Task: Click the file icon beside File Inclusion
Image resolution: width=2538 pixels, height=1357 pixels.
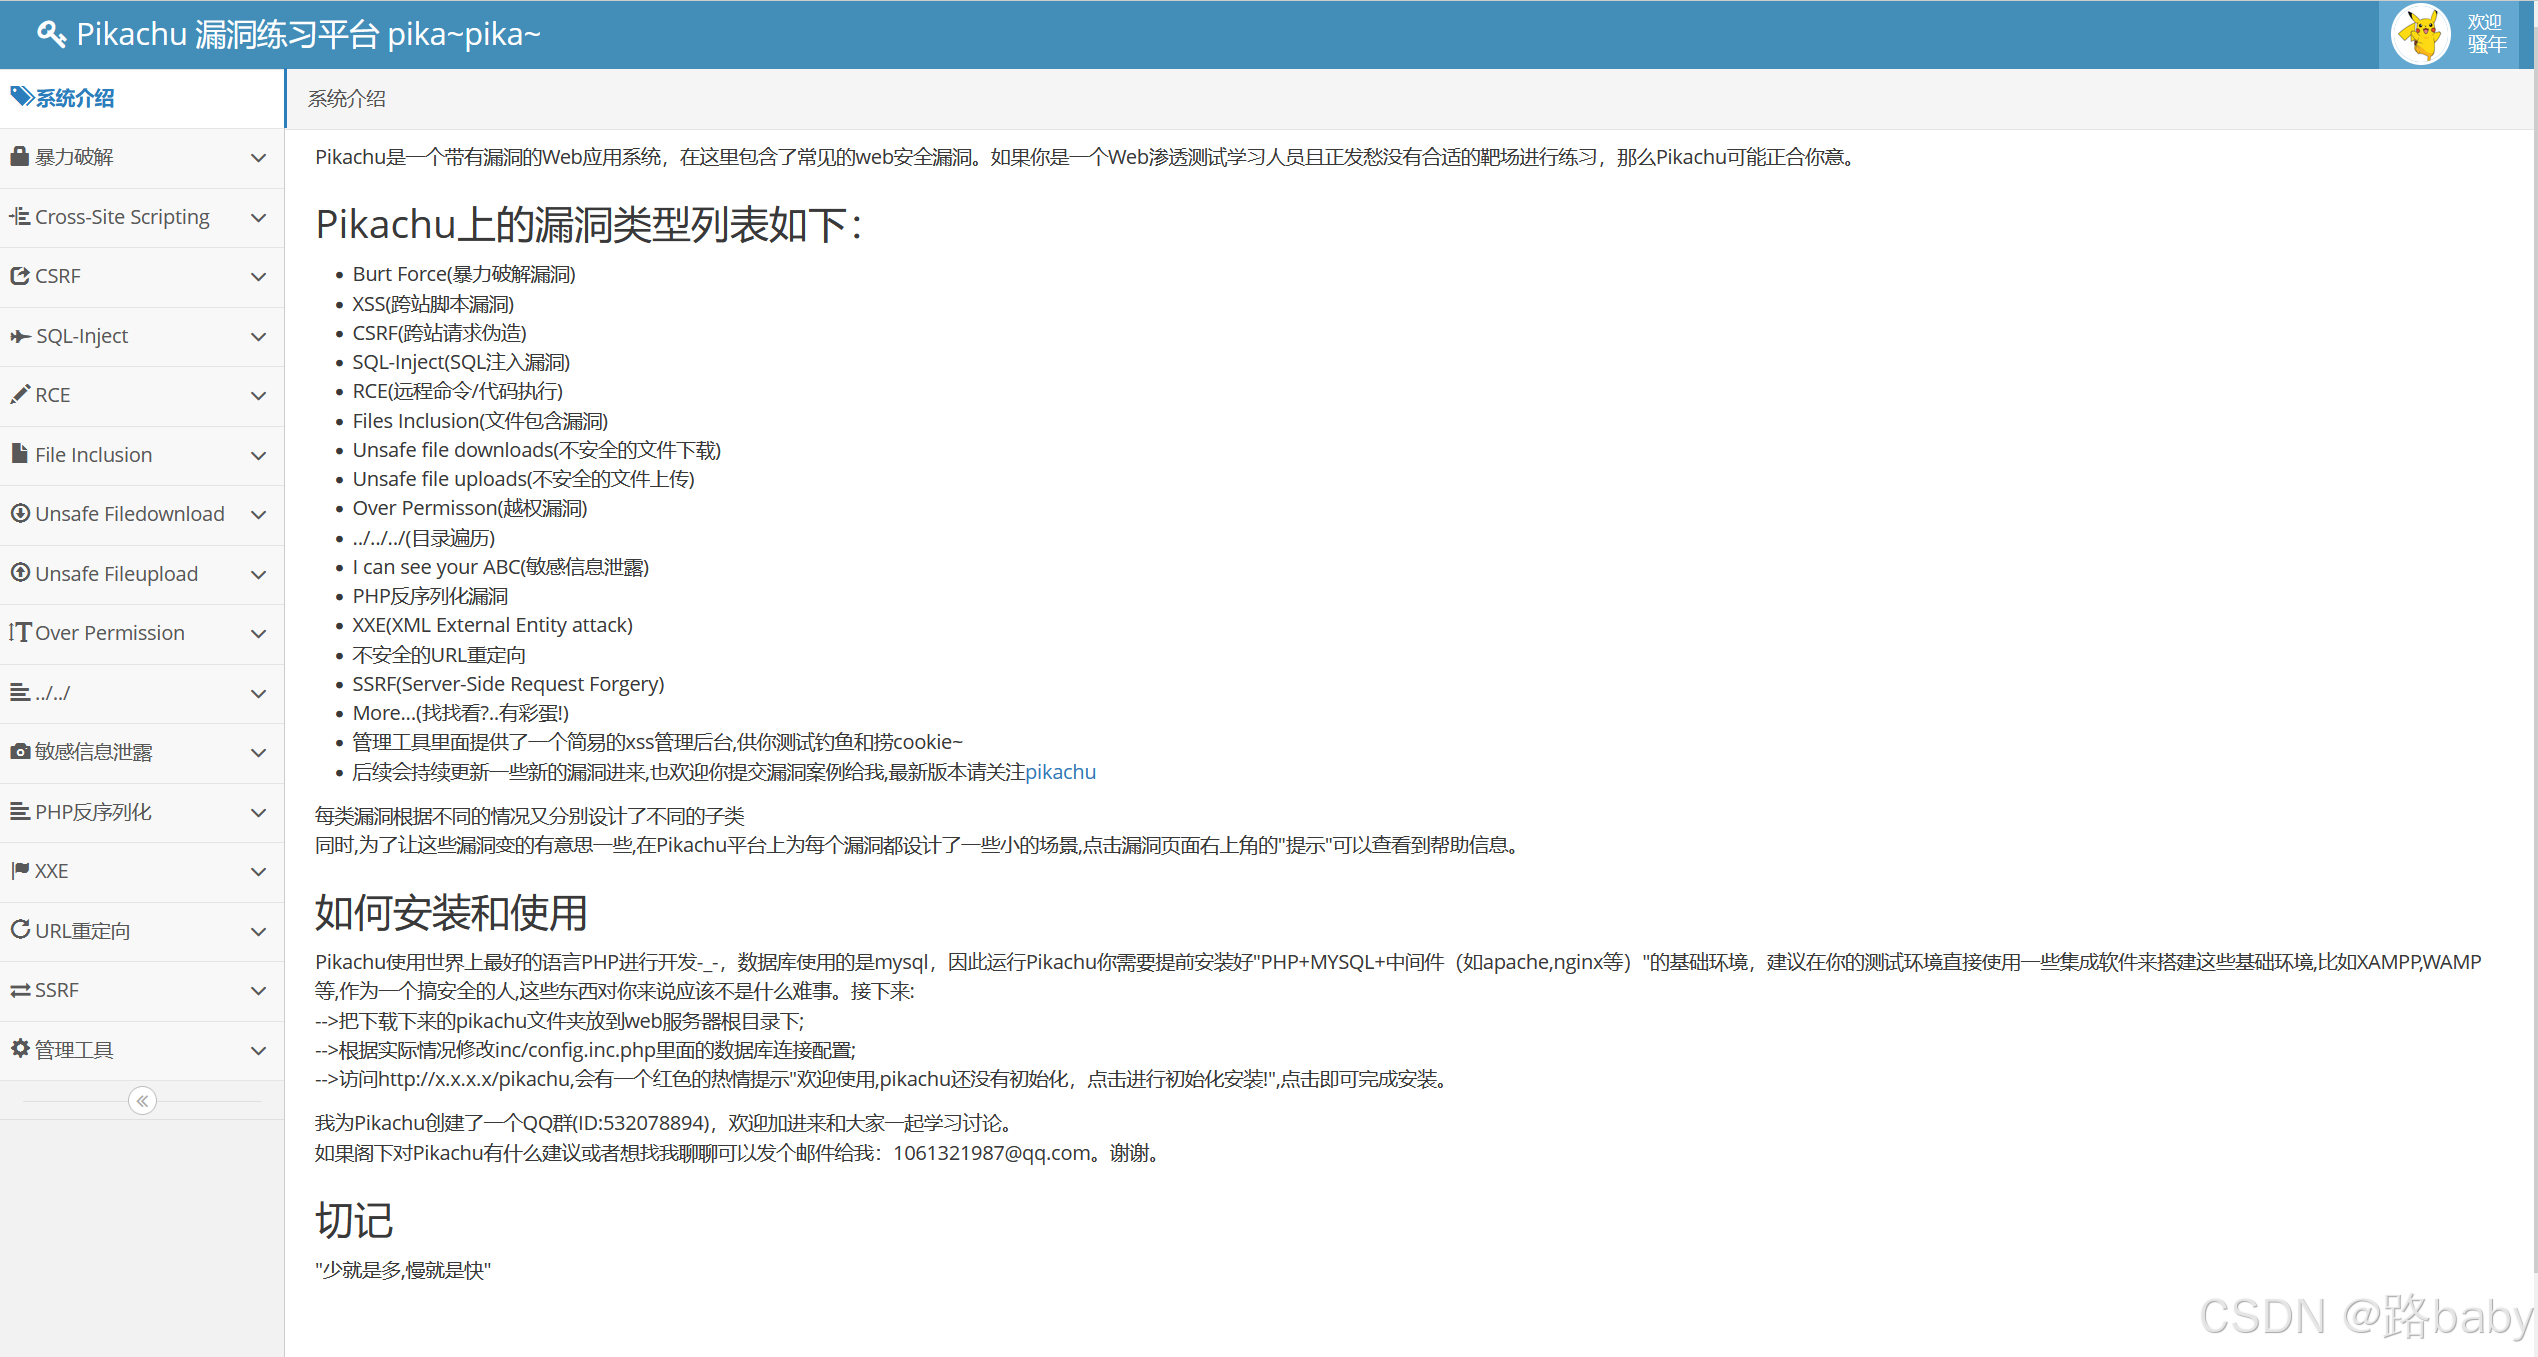Action: click(19, 454)
